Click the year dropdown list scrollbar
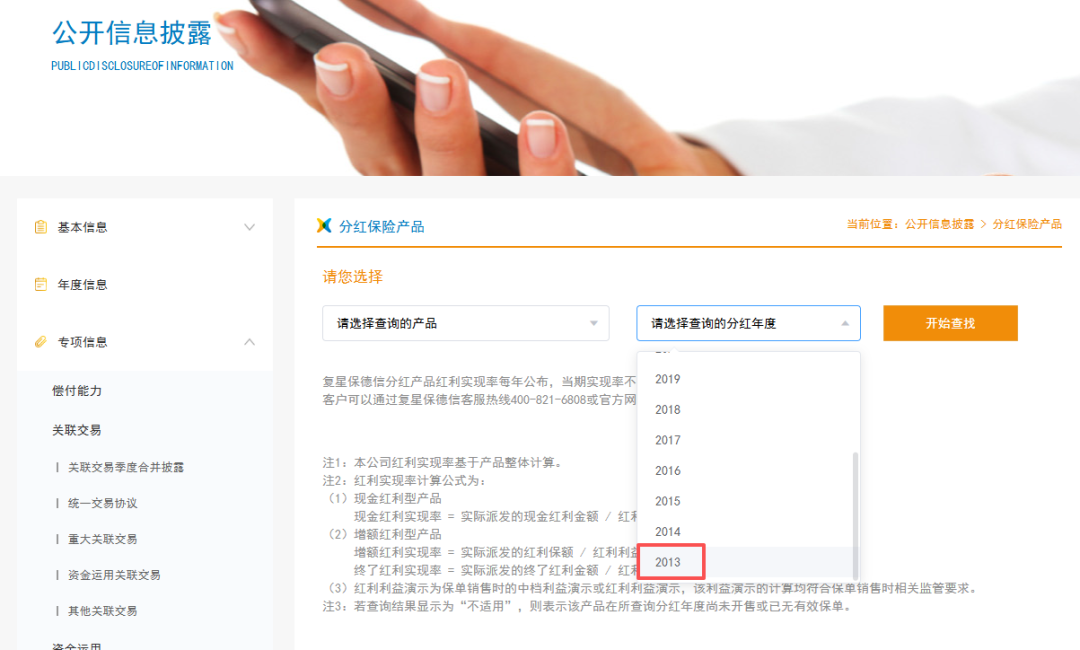 tap(855, 500)
